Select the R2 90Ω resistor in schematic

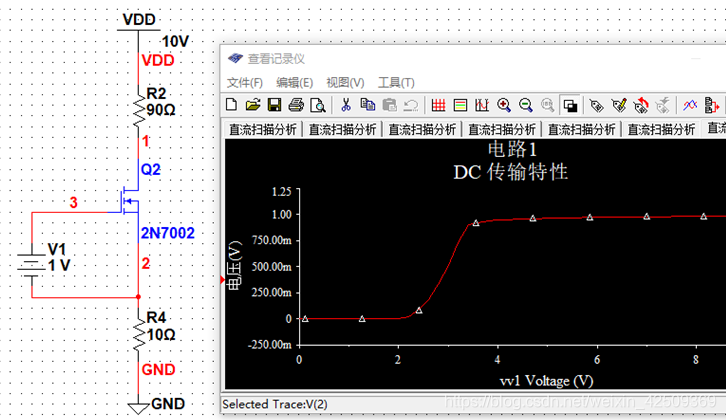point(139,110)
